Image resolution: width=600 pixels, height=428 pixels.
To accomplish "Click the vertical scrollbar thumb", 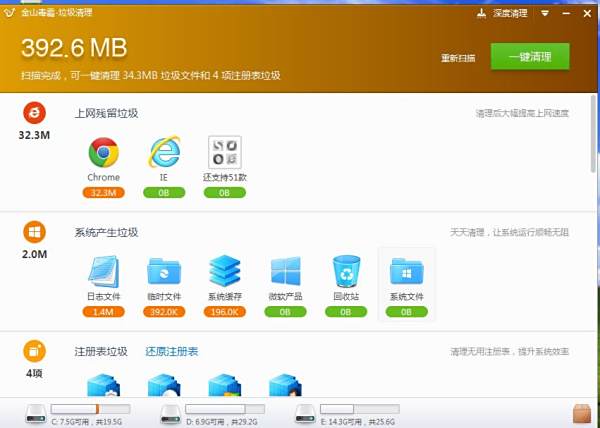I will [x=594, y=134].
